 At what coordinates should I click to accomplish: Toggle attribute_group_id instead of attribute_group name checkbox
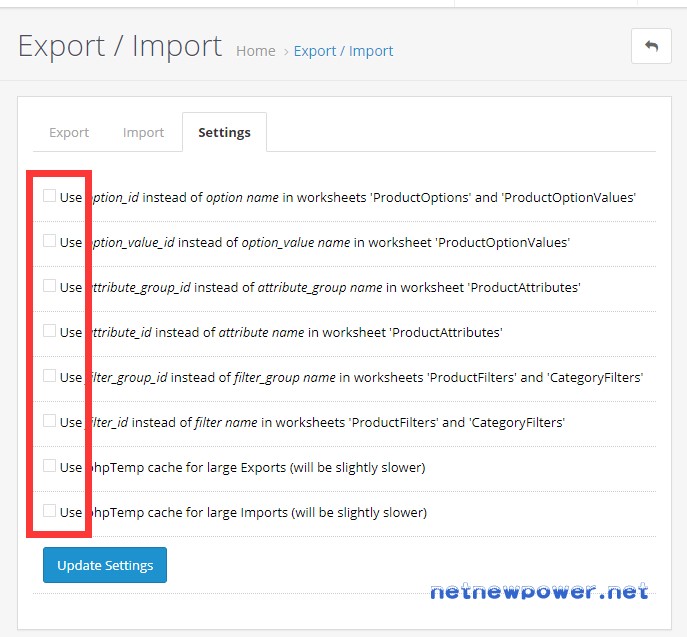pos(50,286)
